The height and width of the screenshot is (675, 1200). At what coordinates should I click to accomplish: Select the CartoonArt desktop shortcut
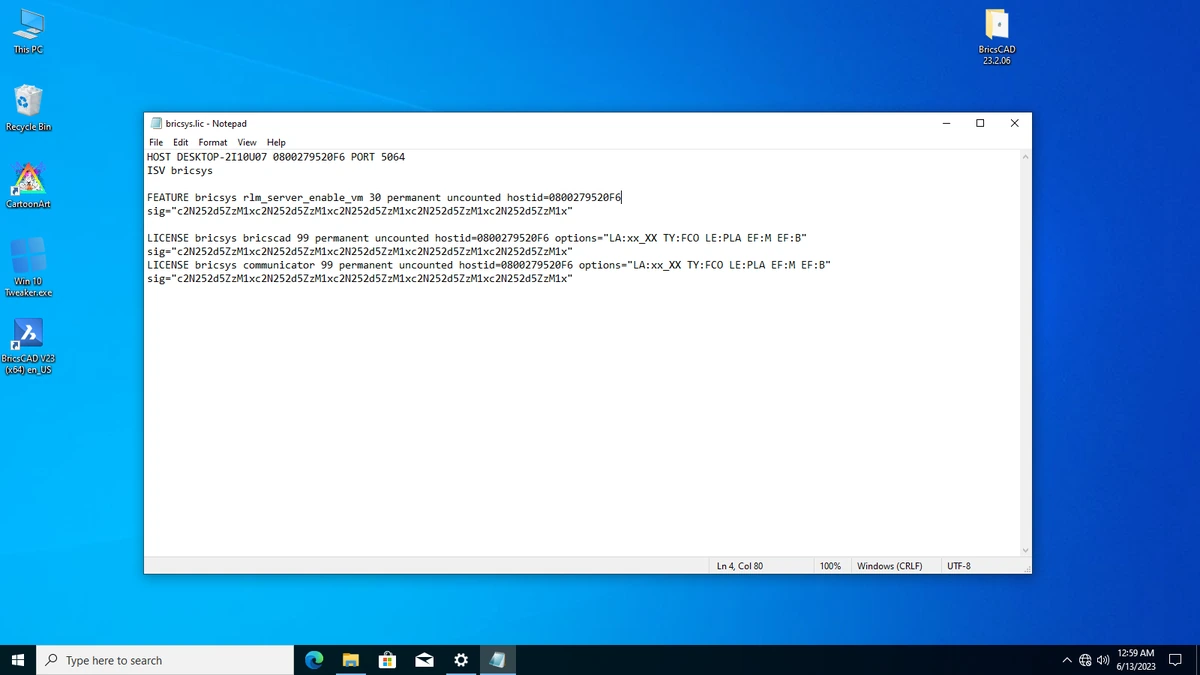28,185
